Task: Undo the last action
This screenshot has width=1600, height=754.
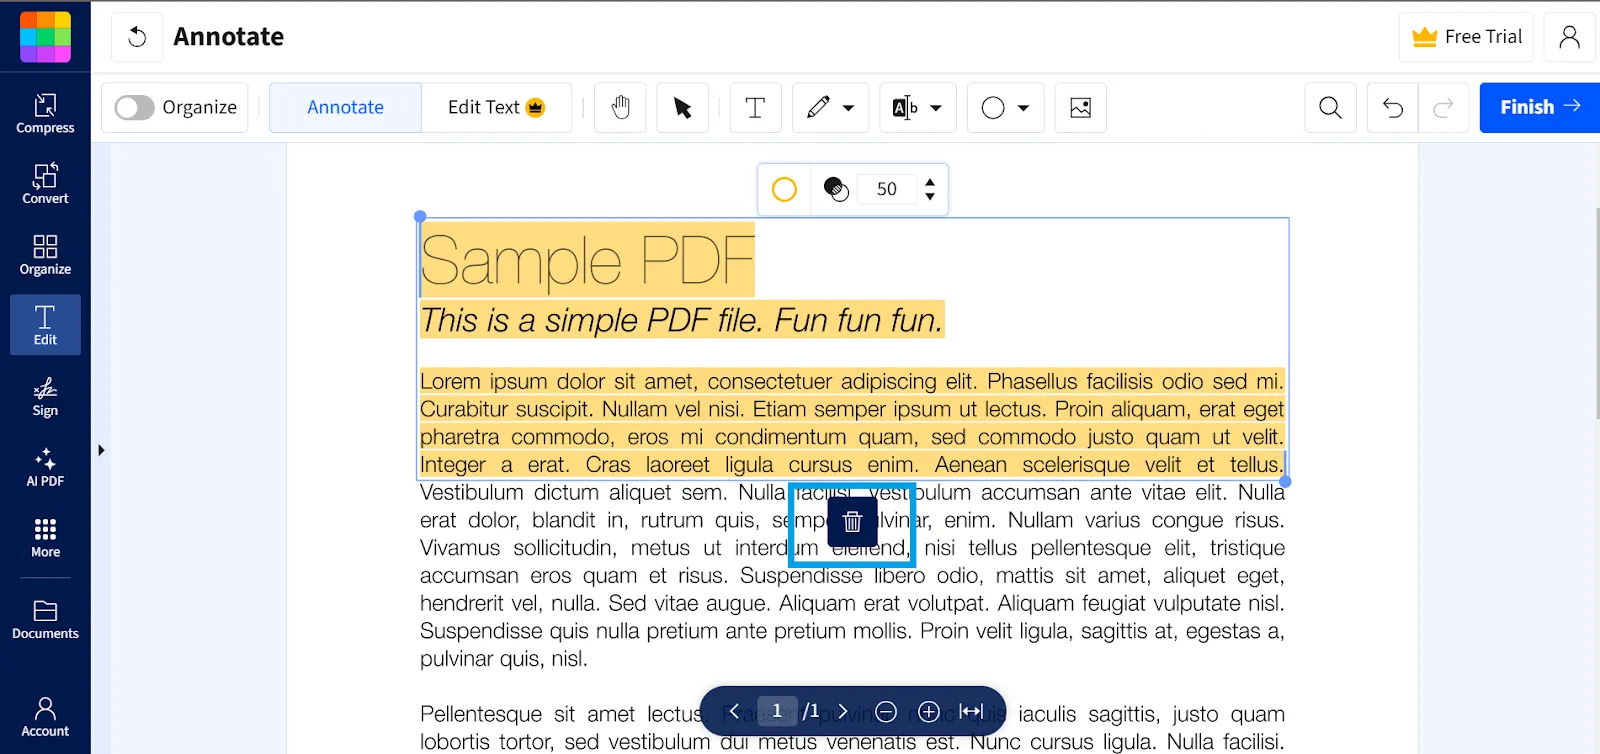Action: click(x=1393, y=107)
